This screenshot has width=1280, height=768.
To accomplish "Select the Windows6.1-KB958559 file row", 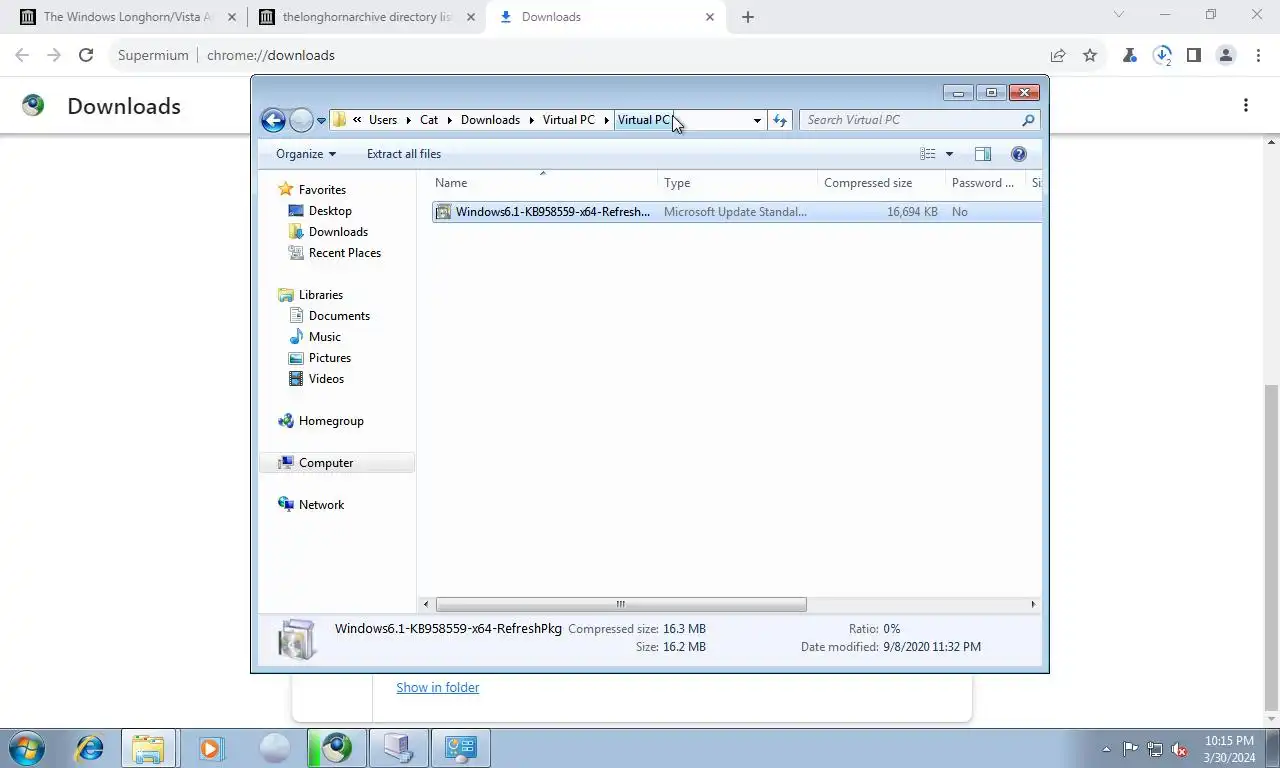I will (736, 212).
